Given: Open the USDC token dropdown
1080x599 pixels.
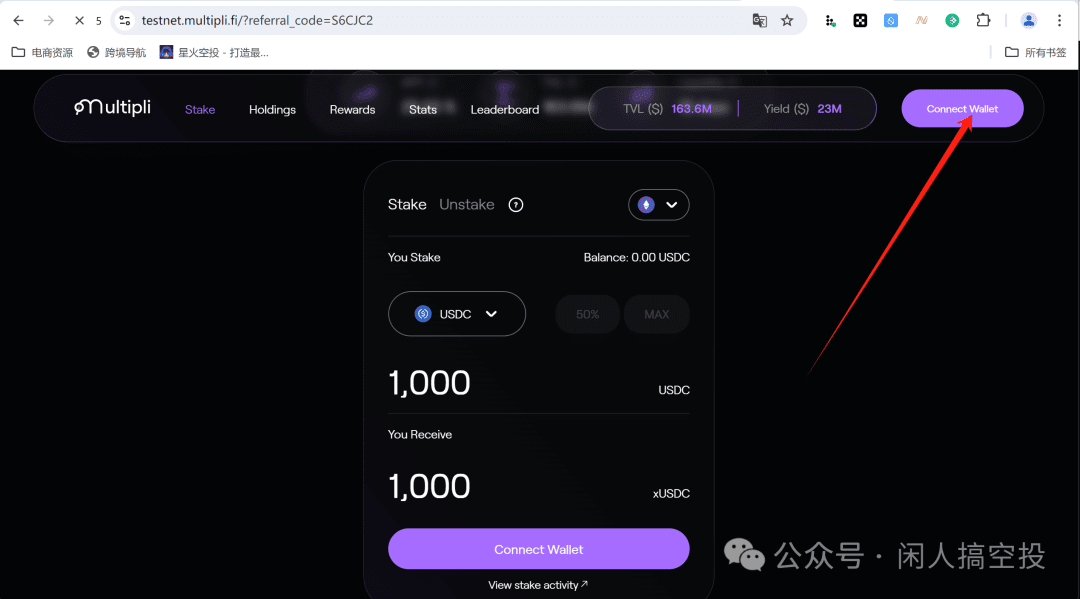Looking at the screenshot, I should coord(457,314).
